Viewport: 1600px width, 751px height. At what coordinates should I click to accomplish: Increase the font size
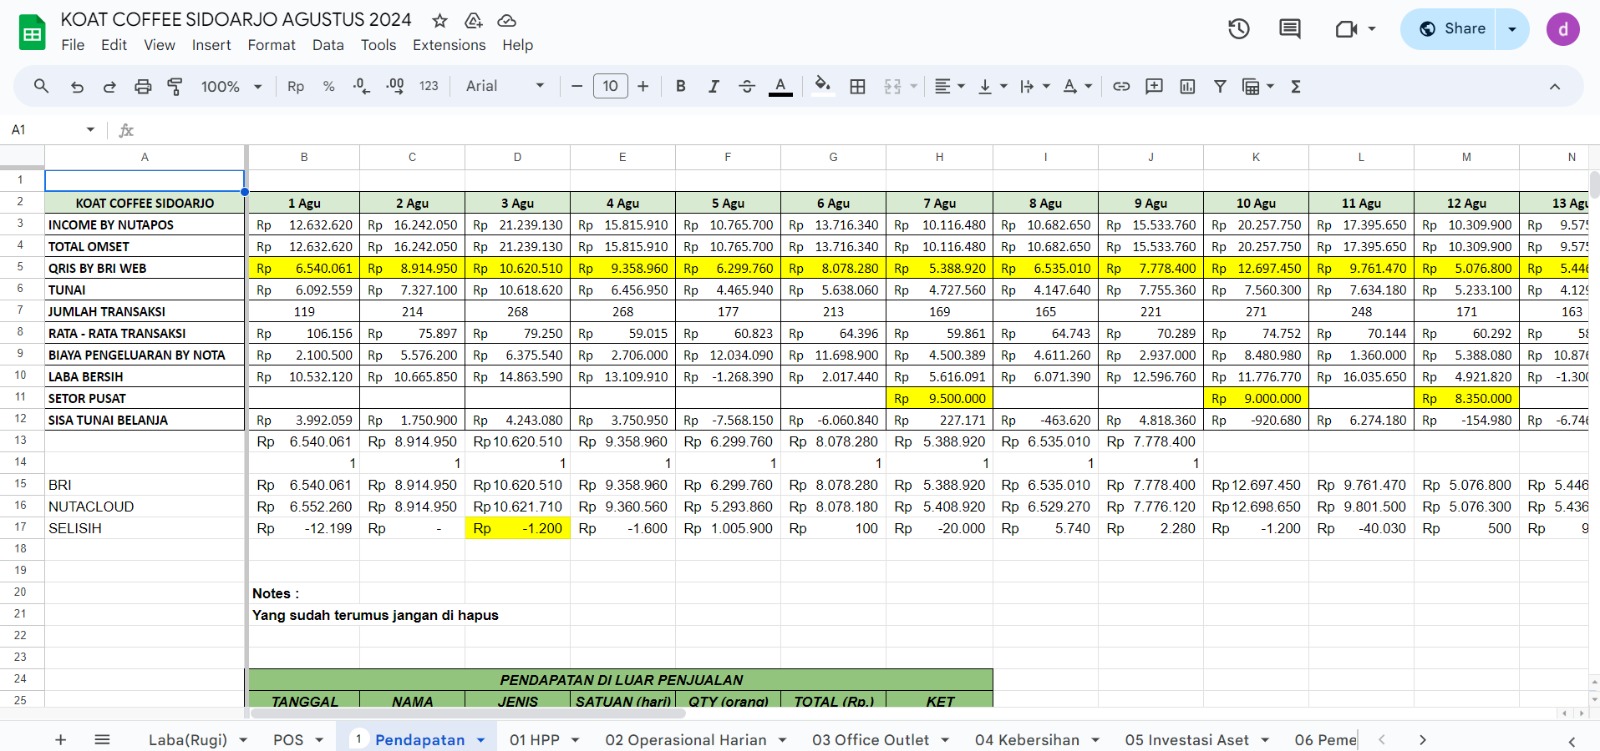[x=643, y=86]
